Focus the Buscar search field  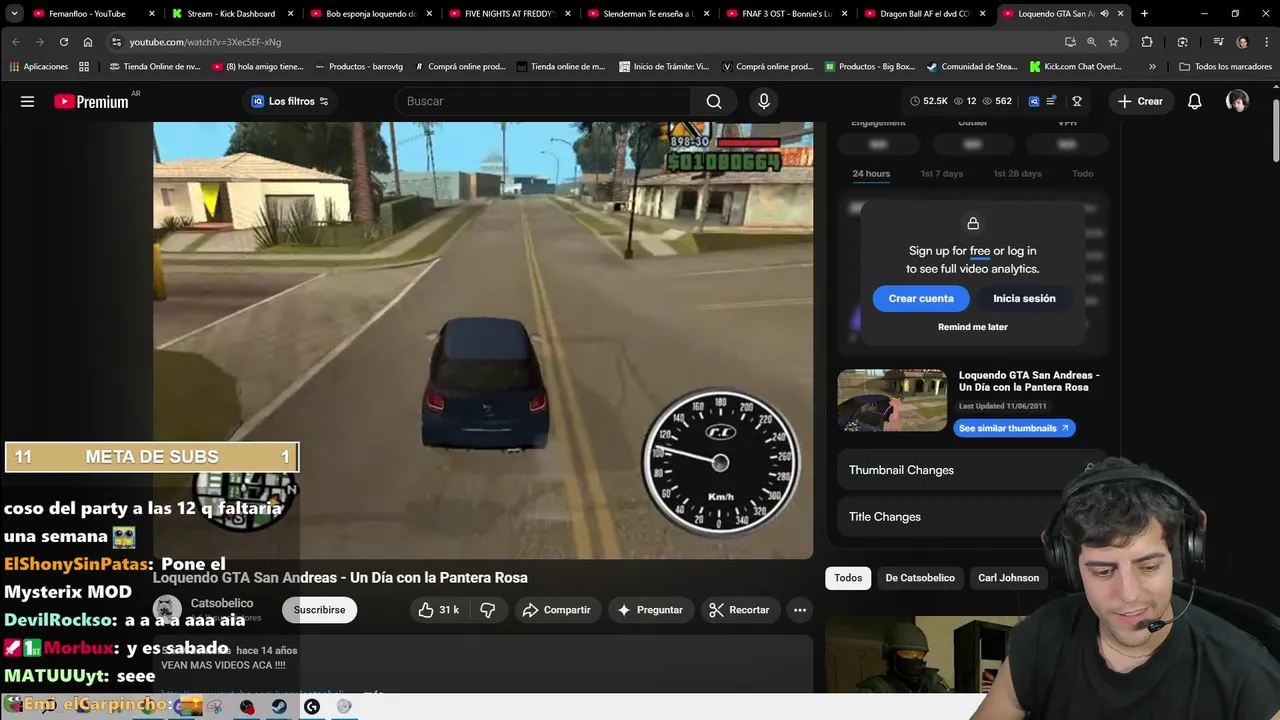(544, 101)
